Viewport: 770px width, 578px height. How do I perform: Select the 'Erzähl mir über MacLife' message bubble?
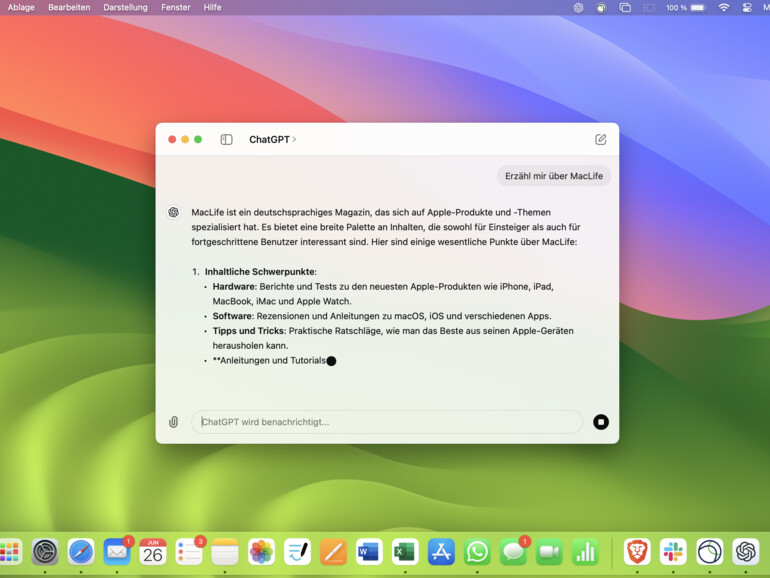click(x=554, y=176)
